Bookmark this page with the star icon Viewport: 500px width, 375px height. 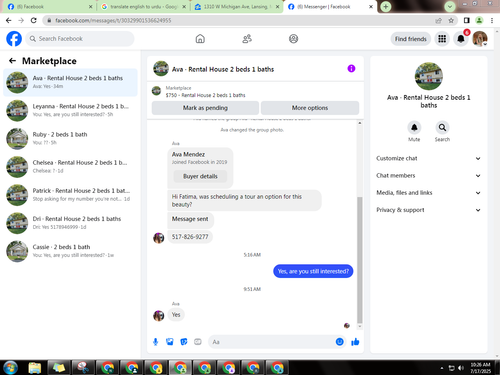(451, 20)
